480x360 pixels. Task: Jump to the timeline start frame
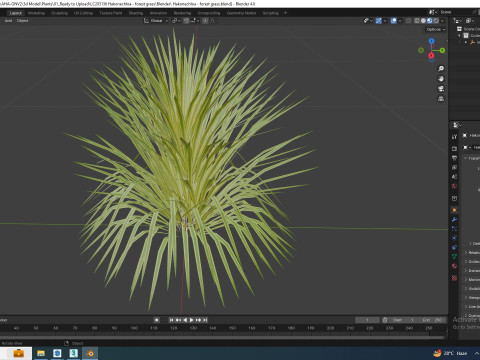point(171,320)
